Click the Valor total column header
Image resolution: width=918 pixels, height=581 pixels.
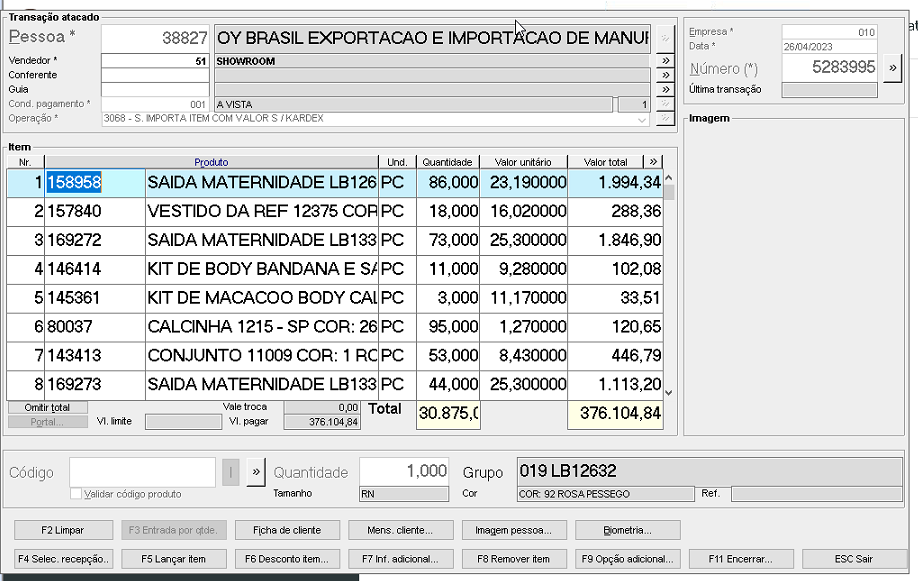(605, 162)
